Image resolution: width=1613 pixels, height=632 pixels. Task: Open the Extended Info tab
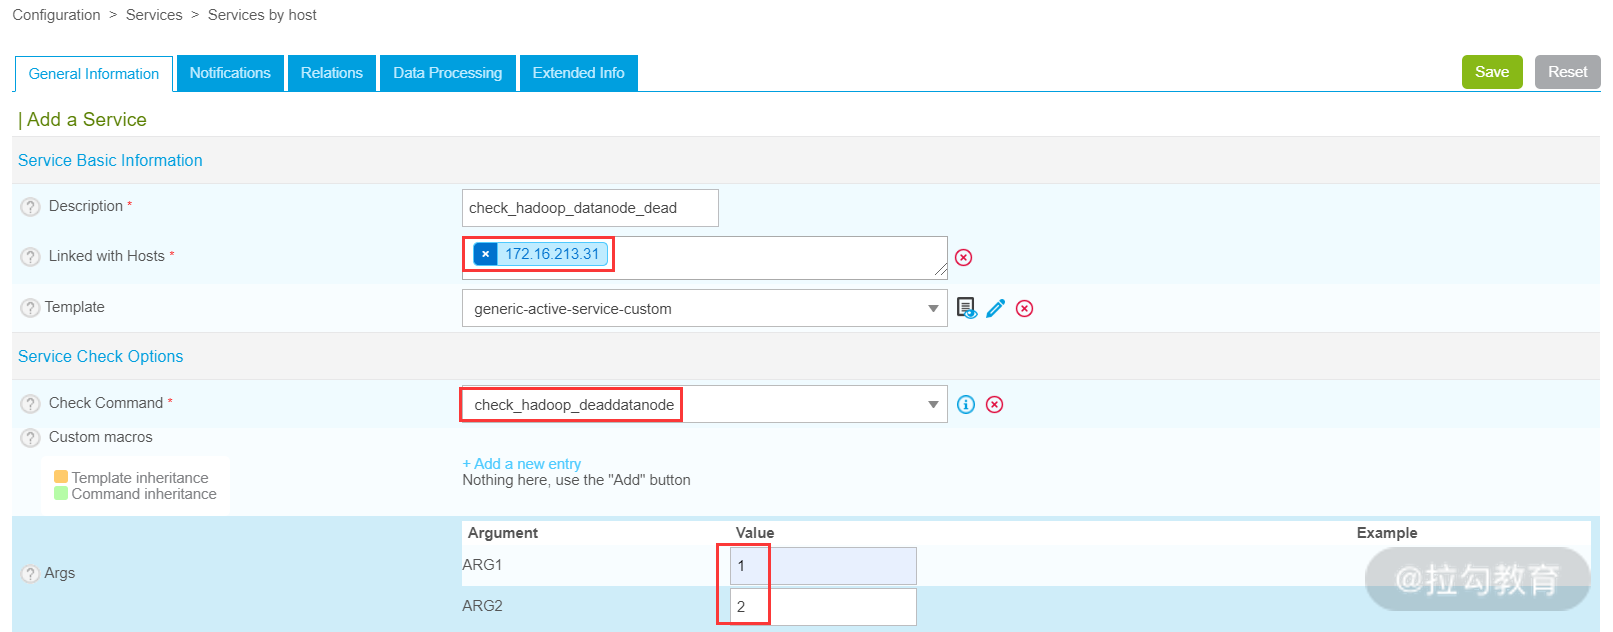point(579,73)
